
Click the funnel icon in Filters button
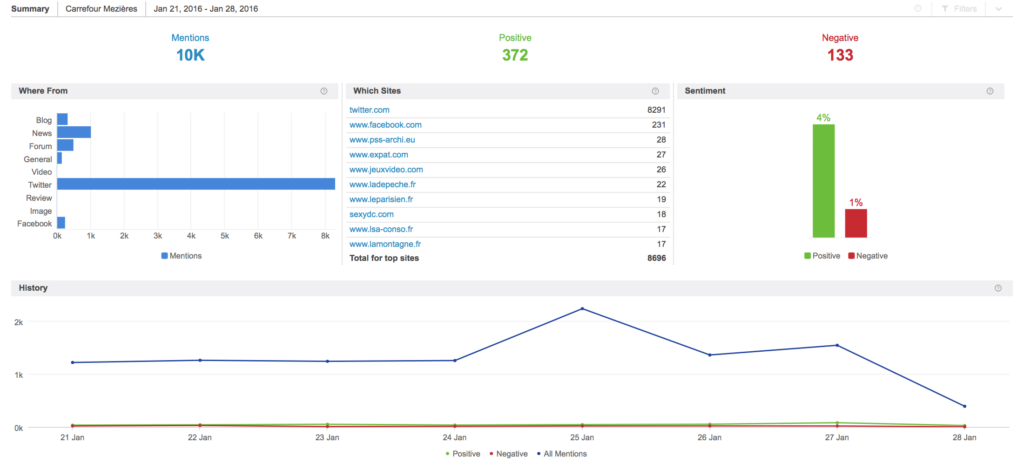point(945,9)
